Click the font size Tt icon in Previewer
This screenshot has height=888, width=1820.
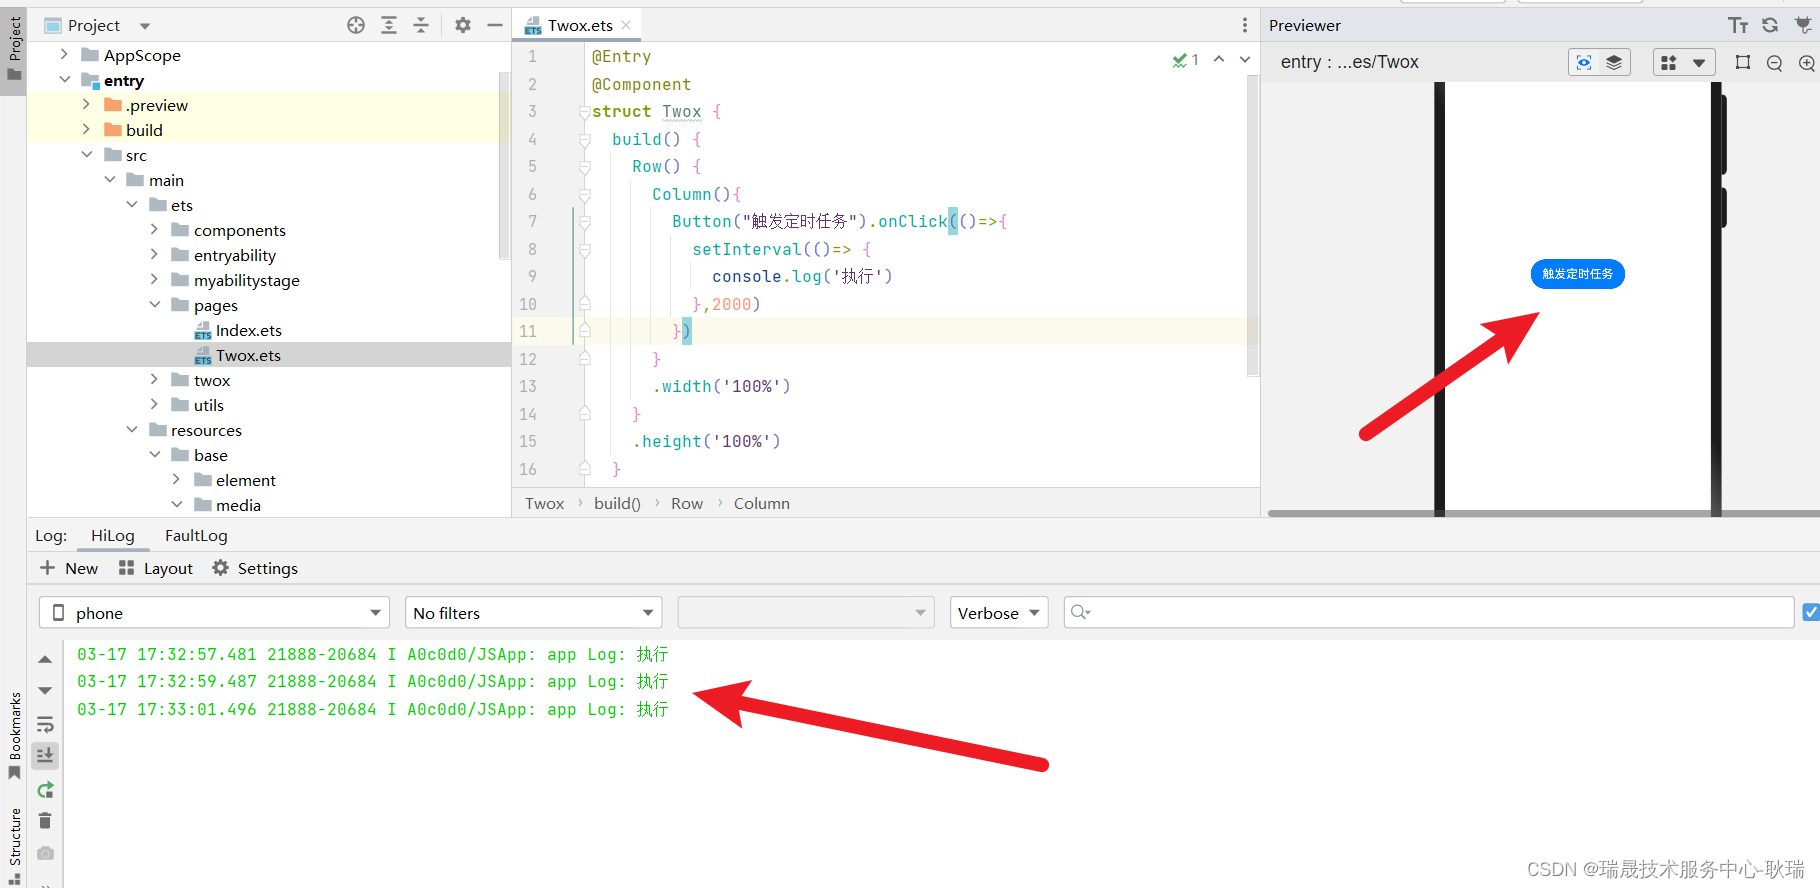pos(1739,26)
